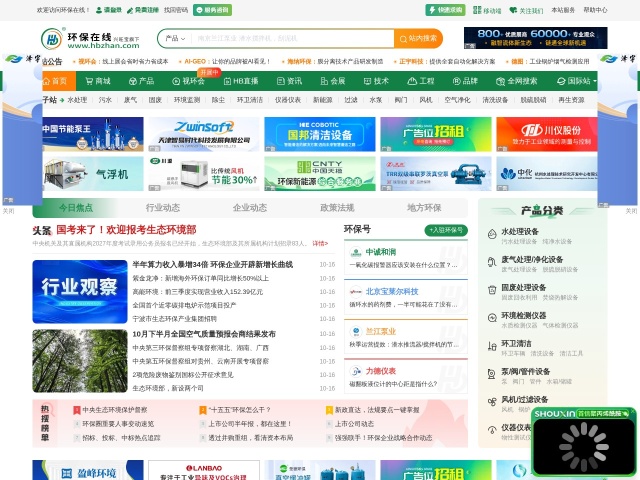Image resolution: width=640 pixels, height=480 pixels.
Task: Select the 今日焦点 tab
Action: 76,208
